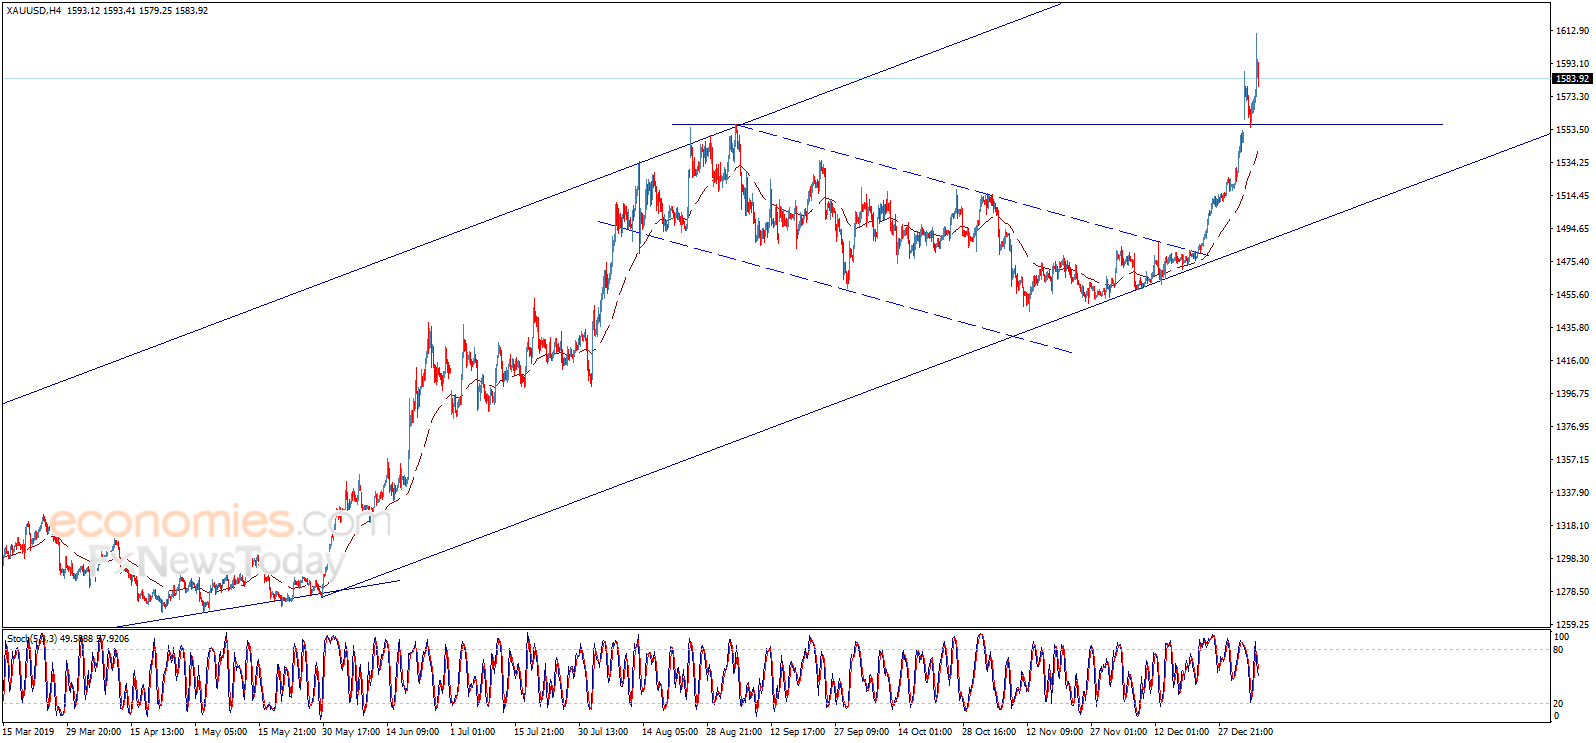Click the 1593.10 price axis label

tap(1573, 64)
